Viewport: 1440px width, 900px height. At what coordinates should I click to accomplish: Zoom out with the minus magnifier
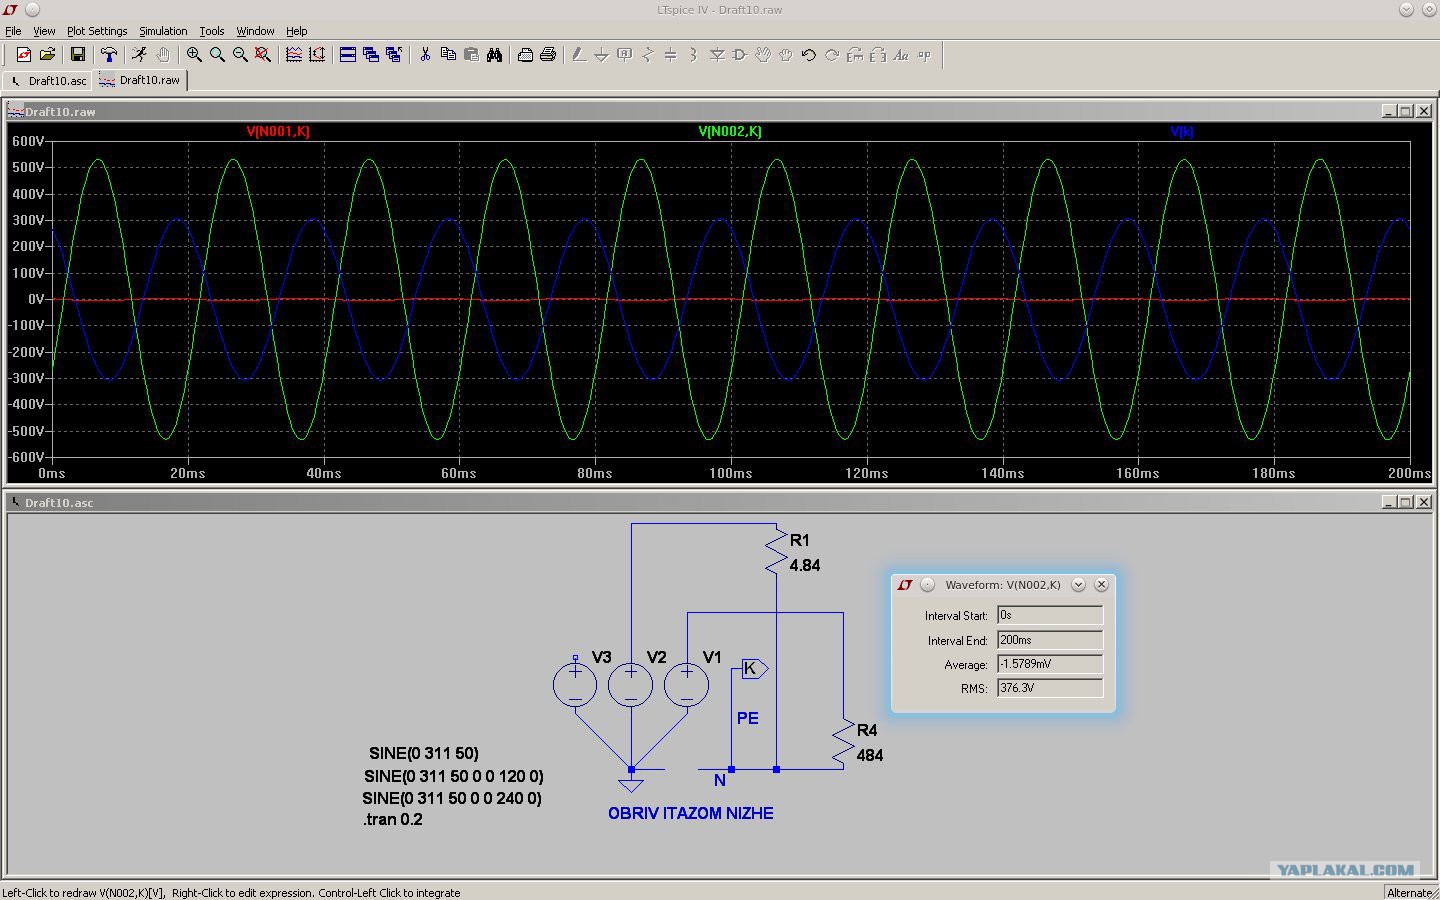click(x=240, y=55)
